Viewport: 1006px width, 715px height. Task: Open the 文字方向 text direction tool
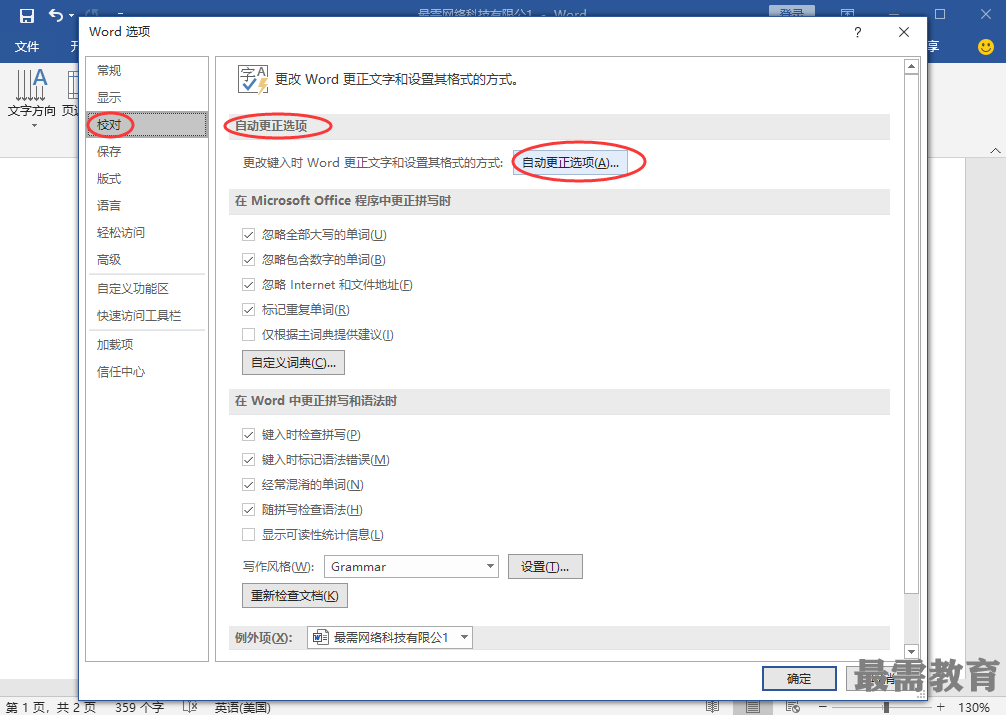pos(31,93)
